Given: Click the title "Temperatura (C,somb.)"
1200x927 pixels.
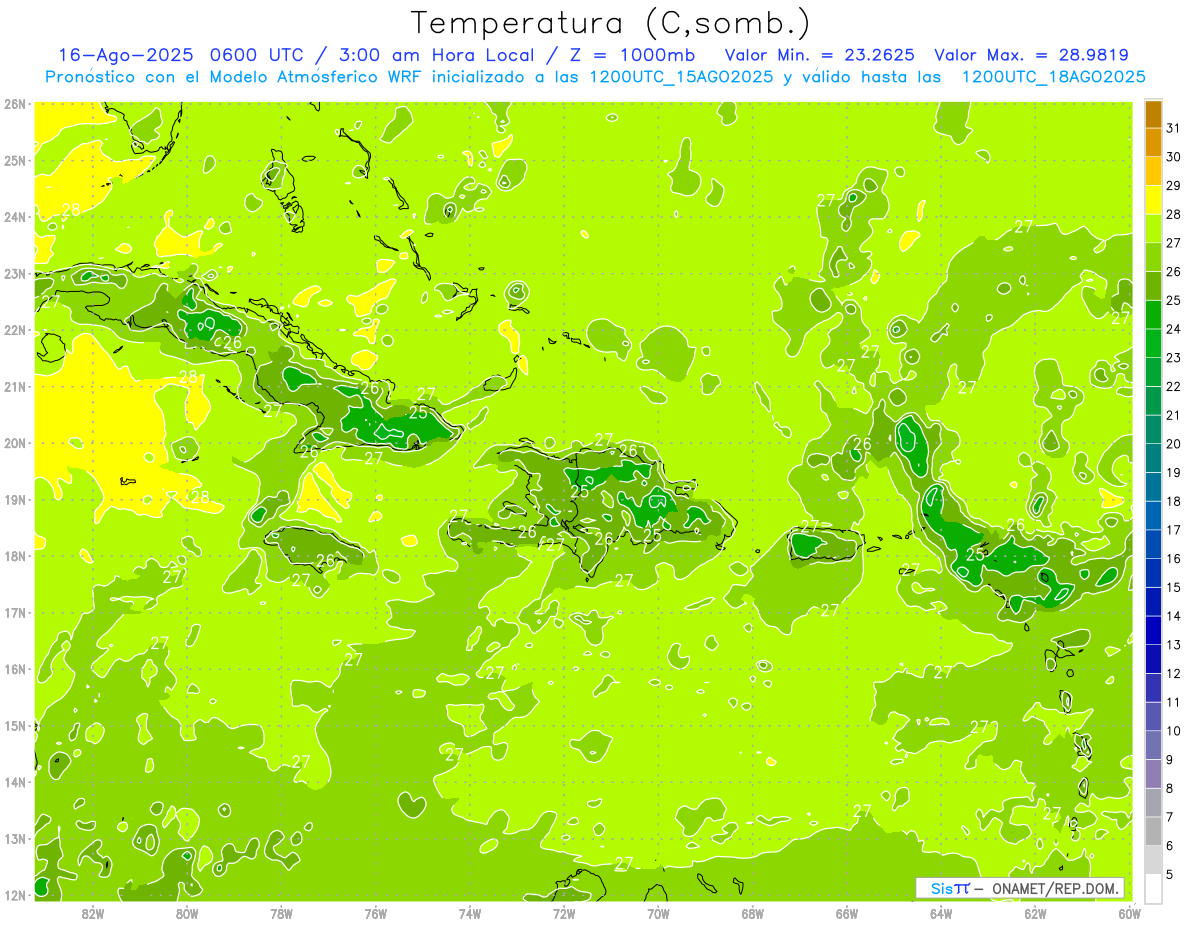Looking at the screenshot, I should [x=611, y=23].
